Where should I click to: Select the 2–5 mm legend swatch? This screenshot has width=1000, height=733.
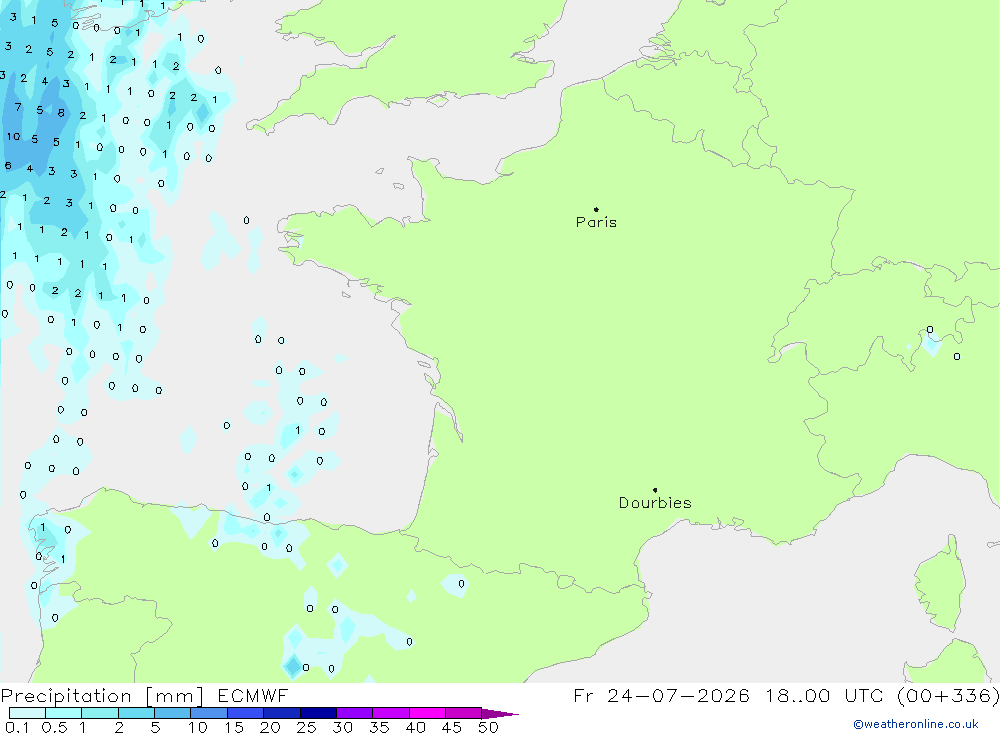pyautogui.click(x=136, y=713)
